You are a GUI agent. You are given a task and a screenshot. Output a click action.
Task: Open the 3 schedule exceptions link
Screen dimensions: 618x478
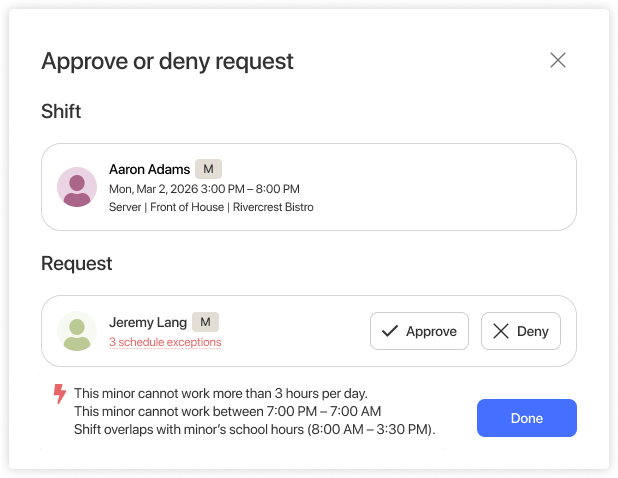165,342
